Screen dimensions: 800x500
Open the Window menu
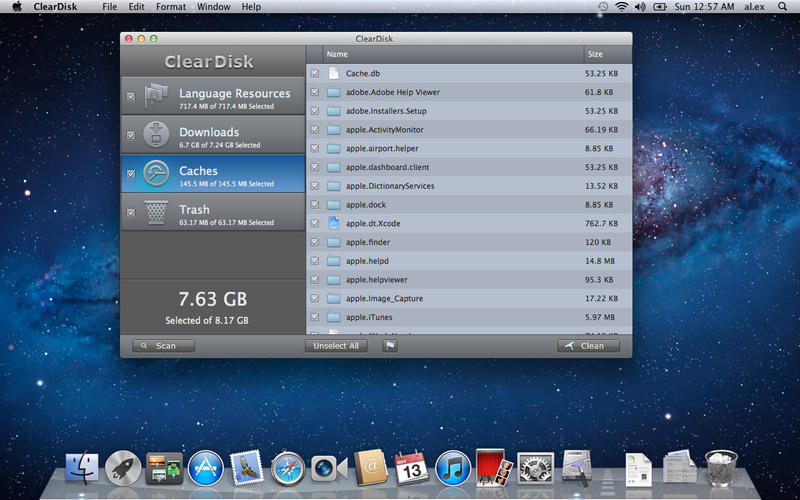[213, 7]
